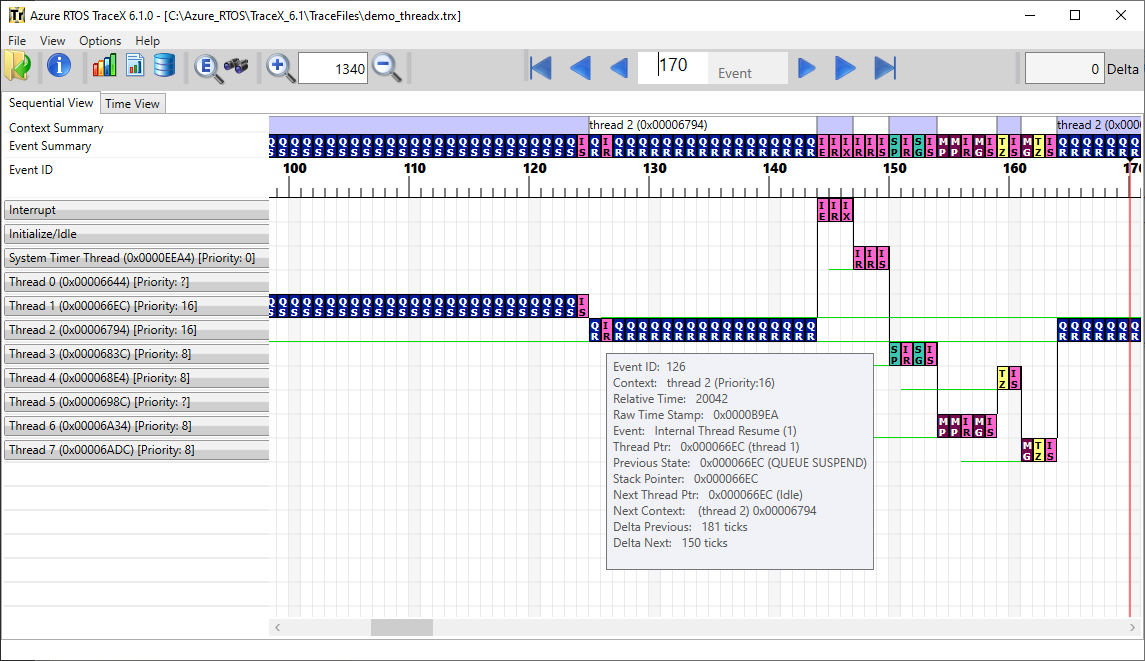1145x661 pixels.
Task: Click the first MP event in the Thread 6 row
Action: (x=943, y=426)
